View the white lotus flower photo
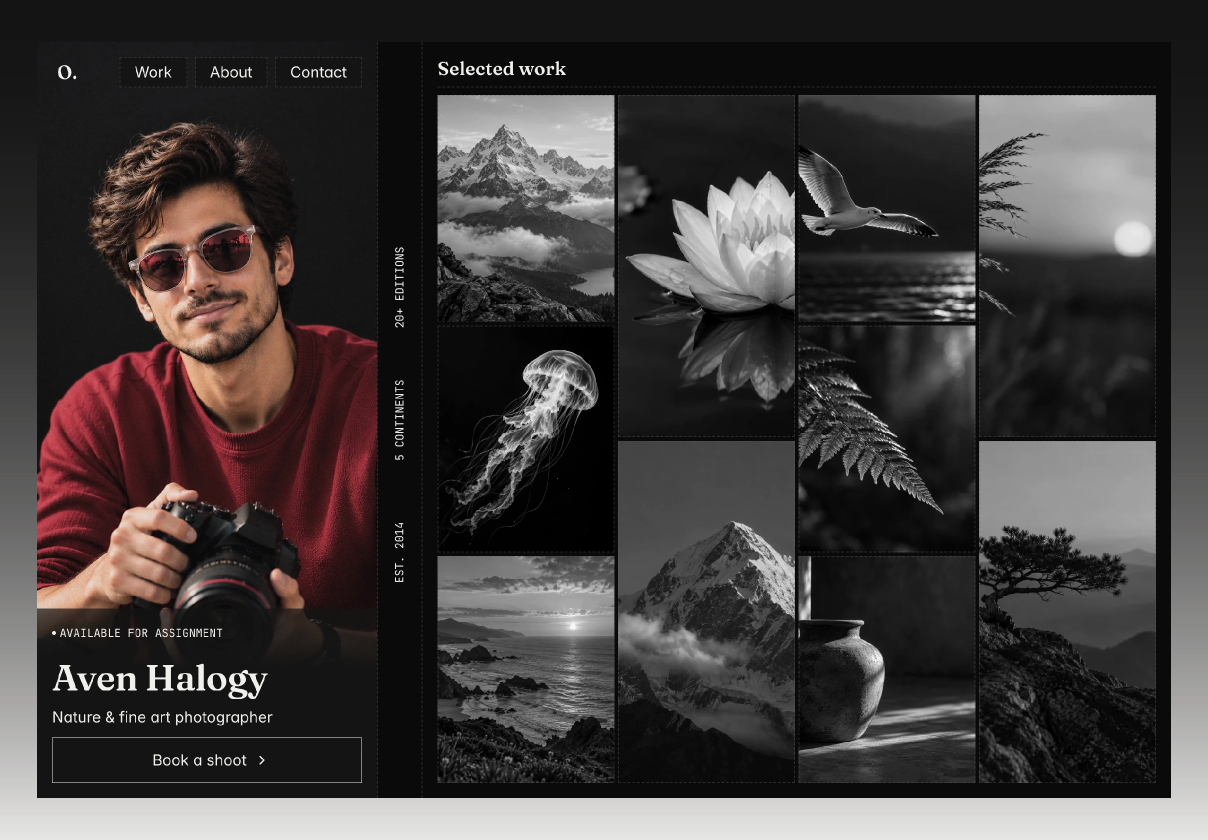This screenshot has height=840, width=1208. pyautogui.click(x=706, y=266)
